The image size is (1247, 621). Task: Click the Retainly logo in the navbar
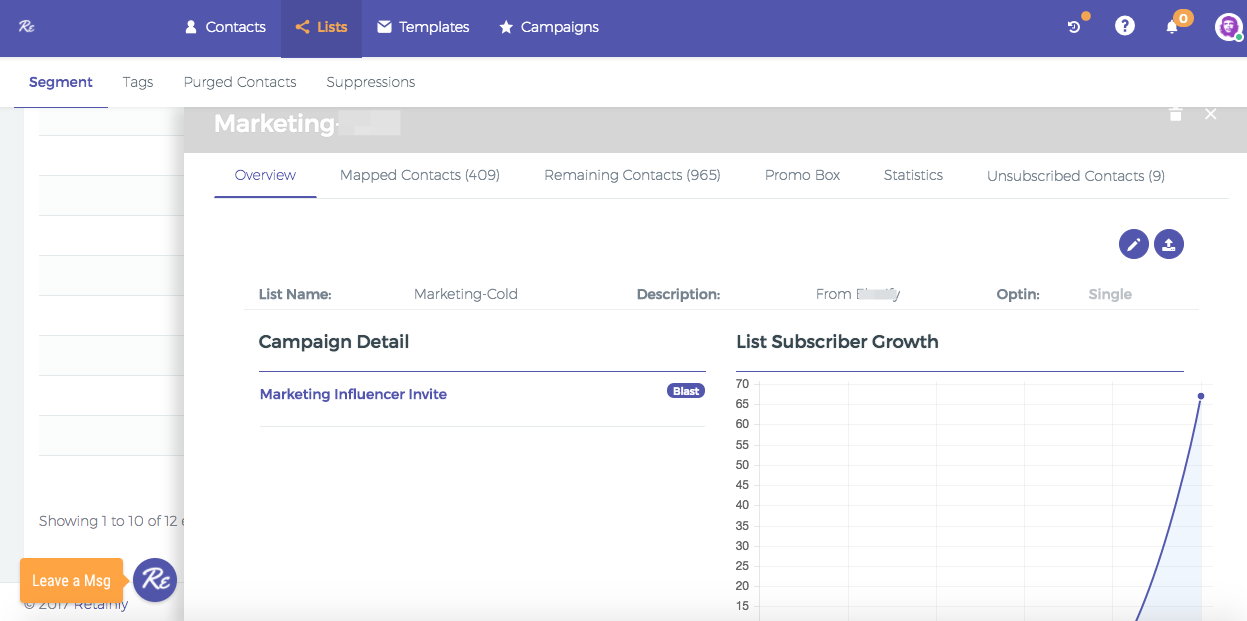pyautogui.click(x=27, y=27)
